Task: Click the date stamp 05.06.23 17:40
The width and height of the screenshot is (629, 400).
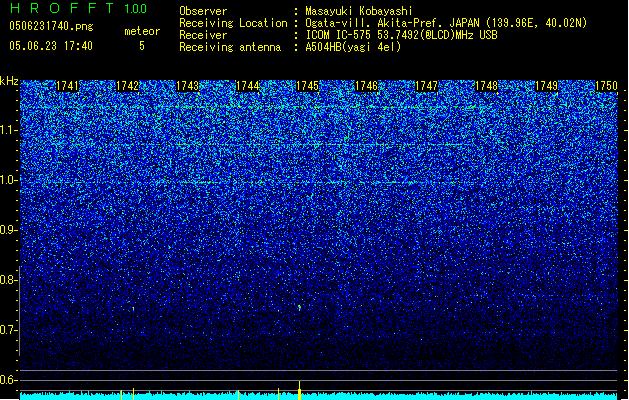Action: pos(51,46)
